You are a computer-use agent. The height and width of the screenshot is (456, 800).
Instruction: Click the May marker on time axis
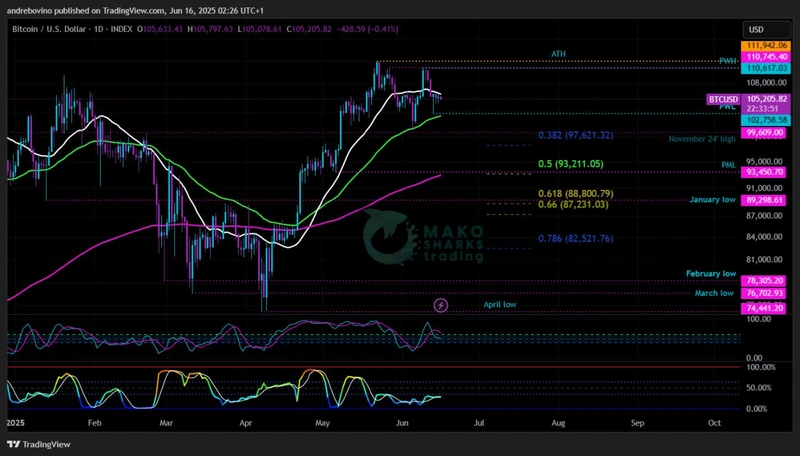pos(321,423)
